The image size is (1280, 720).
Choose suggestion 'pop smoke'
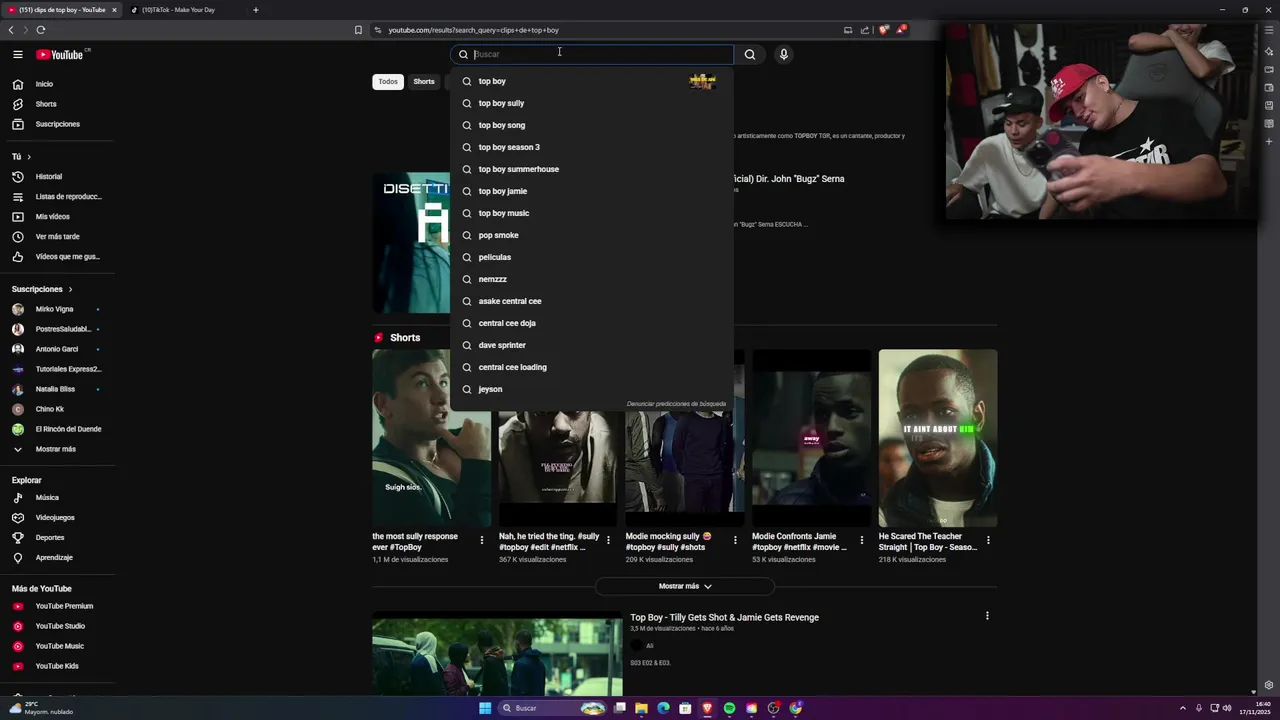pyautogui.click(x=592, y=235)
